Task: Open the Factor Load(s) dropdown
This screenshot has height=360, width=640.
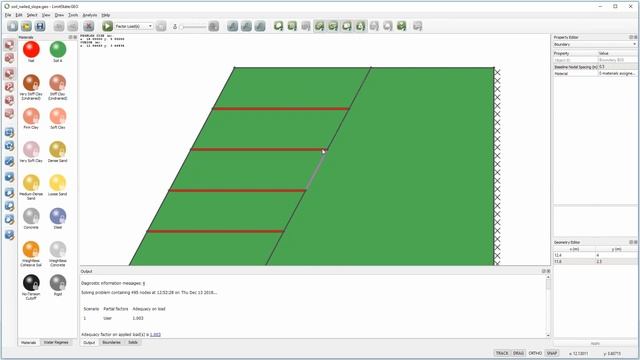Action: pyautogui.click(x=133, y=26)
